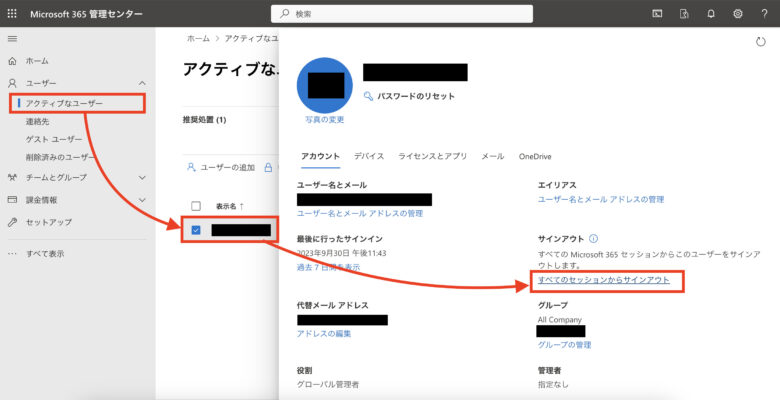780x400 pixels.
Task: Click the セットアップ wrench icon
Action: click(x=12, y=222)
